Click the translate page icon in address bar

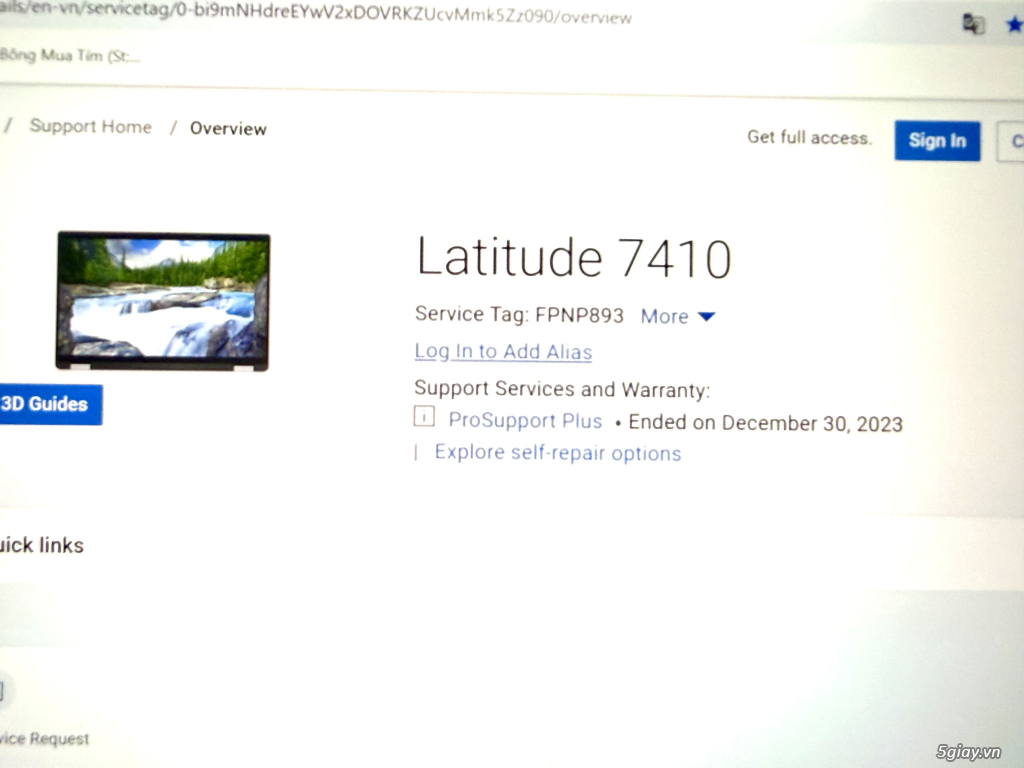[973, 25]
